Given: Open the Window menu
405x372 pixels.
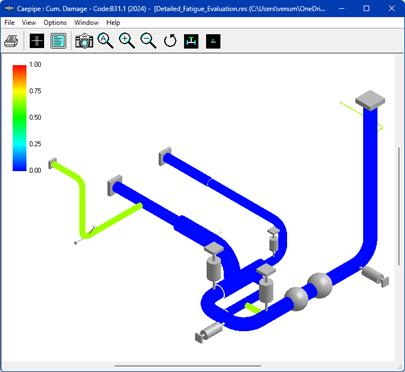Looking at the screenshot, I should 86,23.
